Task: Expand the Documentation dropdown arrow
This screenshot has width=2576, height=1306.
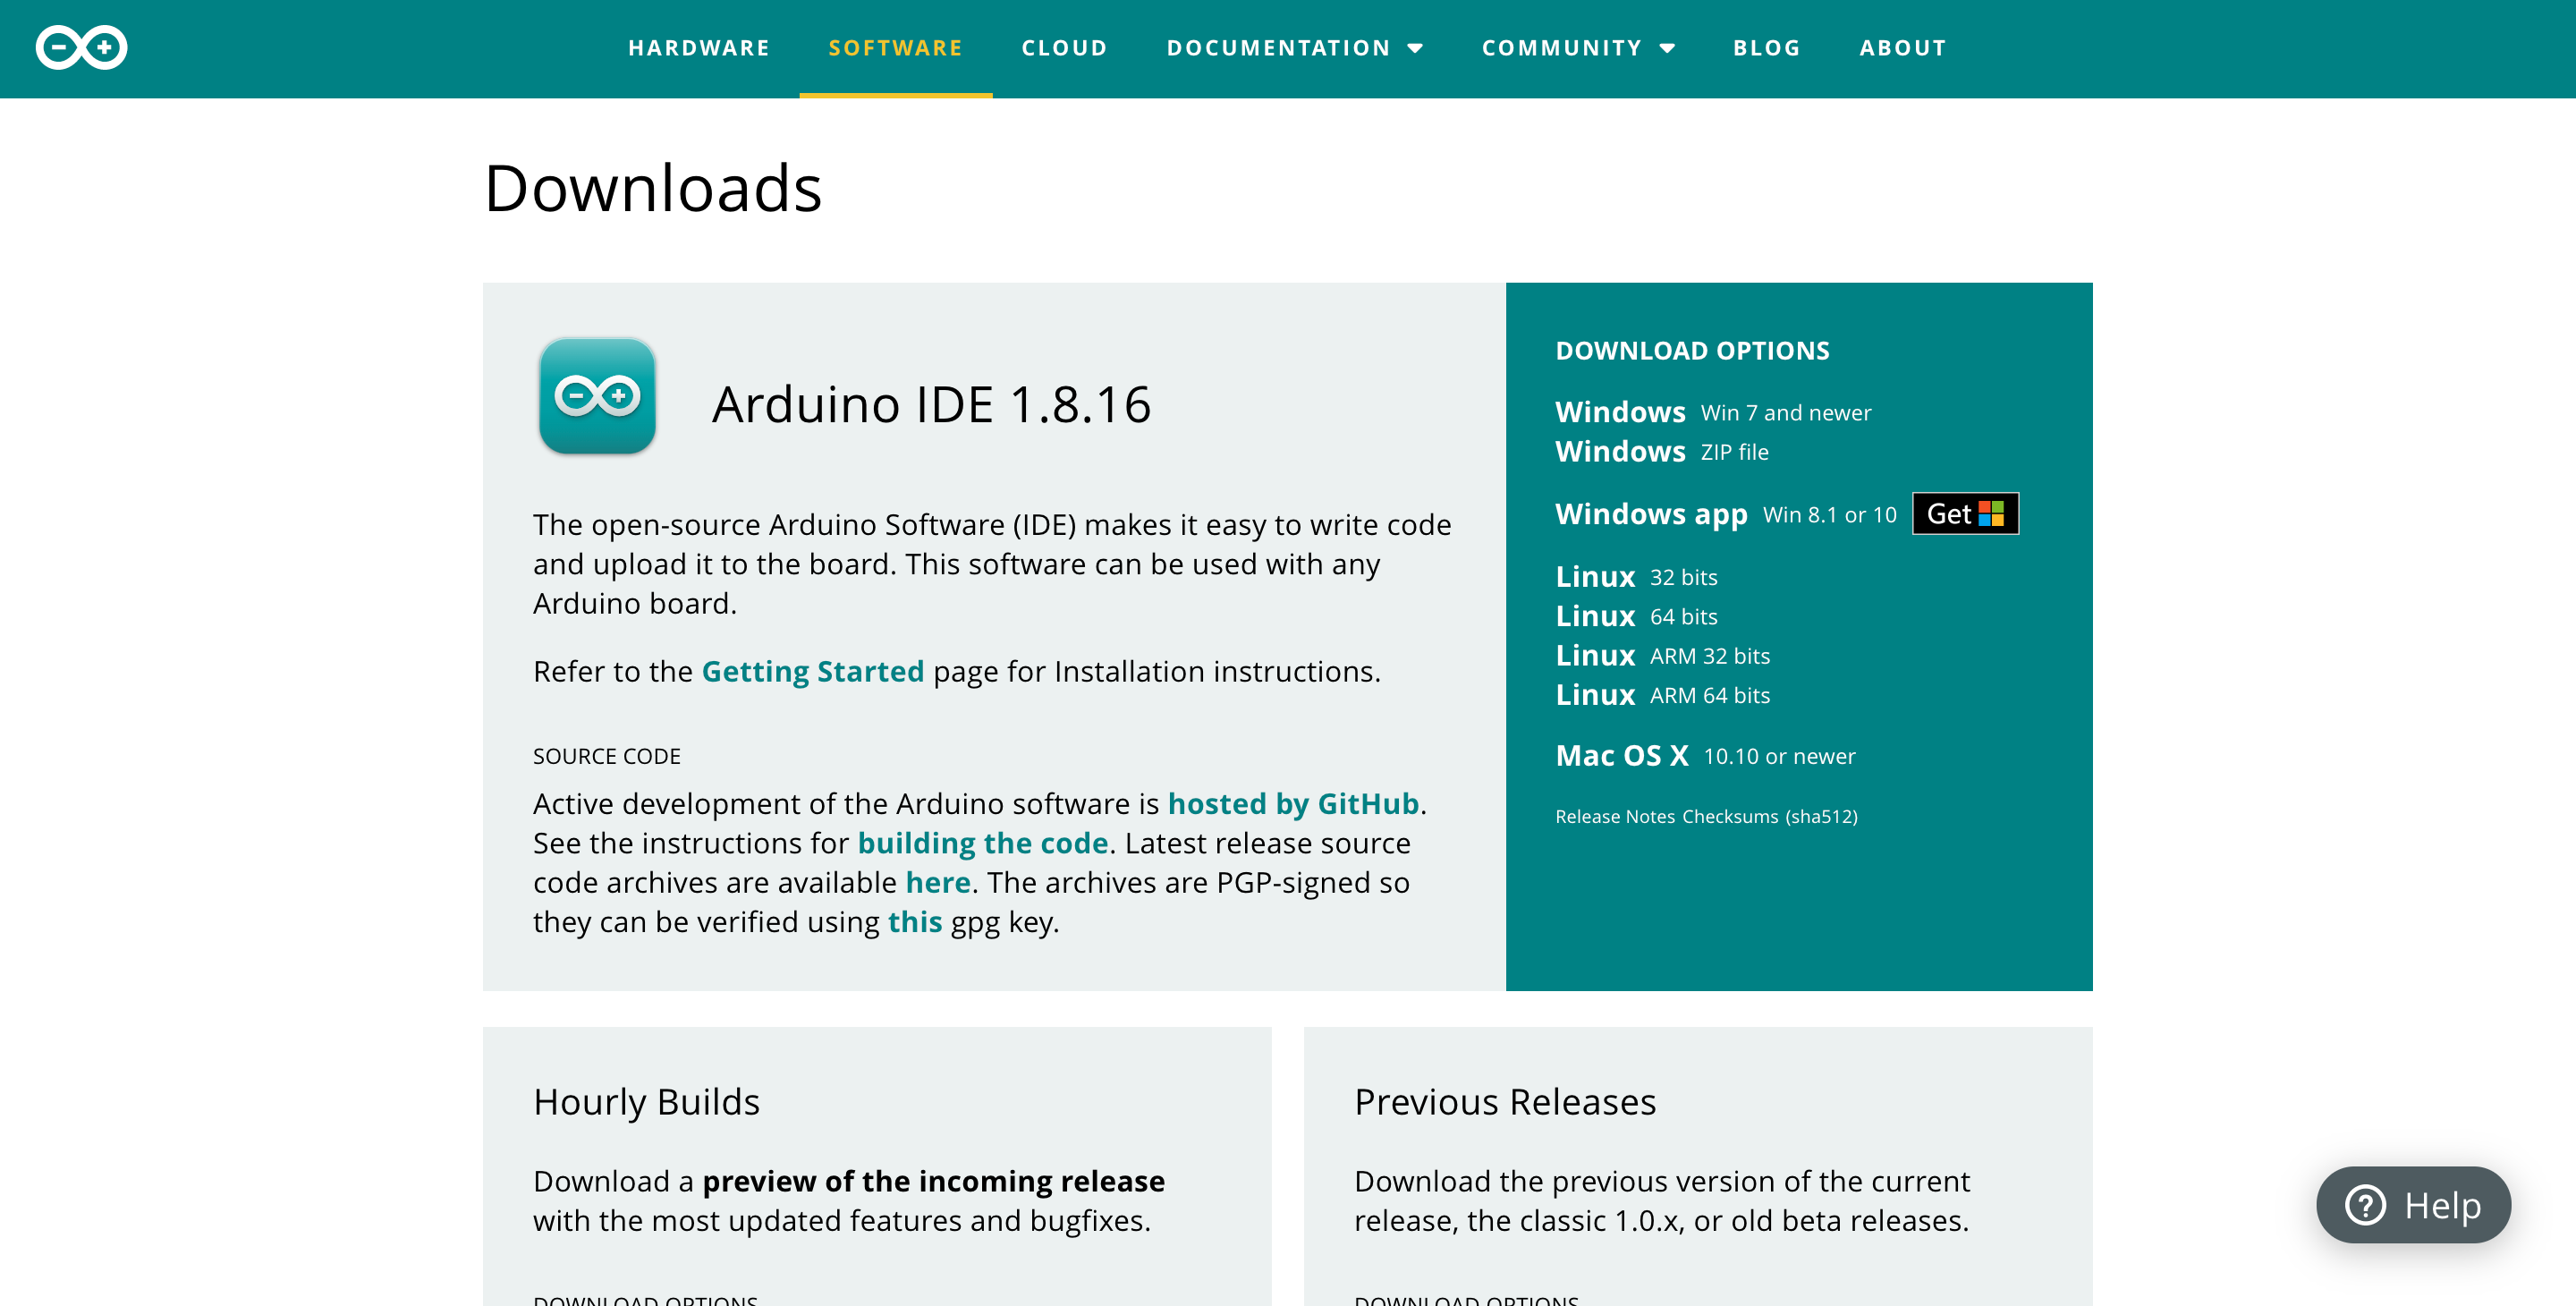Action: 1415,48
